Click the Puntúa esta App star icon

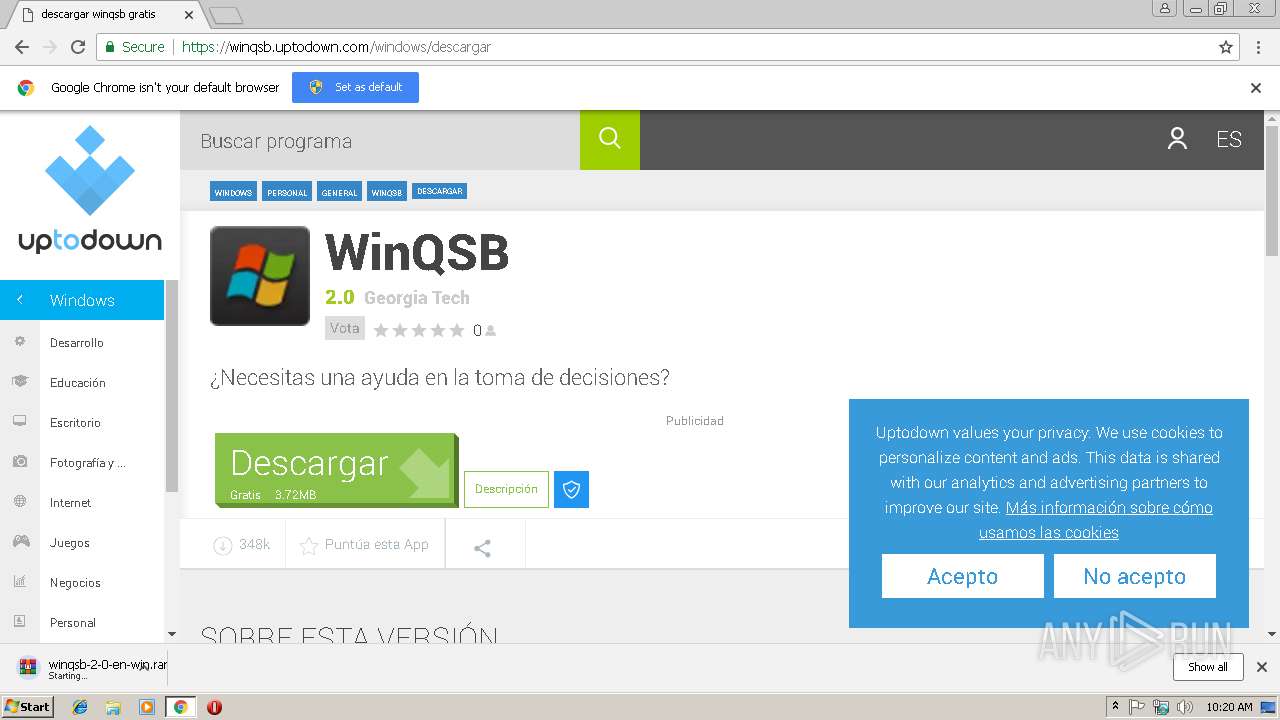(x=309, y=545)
